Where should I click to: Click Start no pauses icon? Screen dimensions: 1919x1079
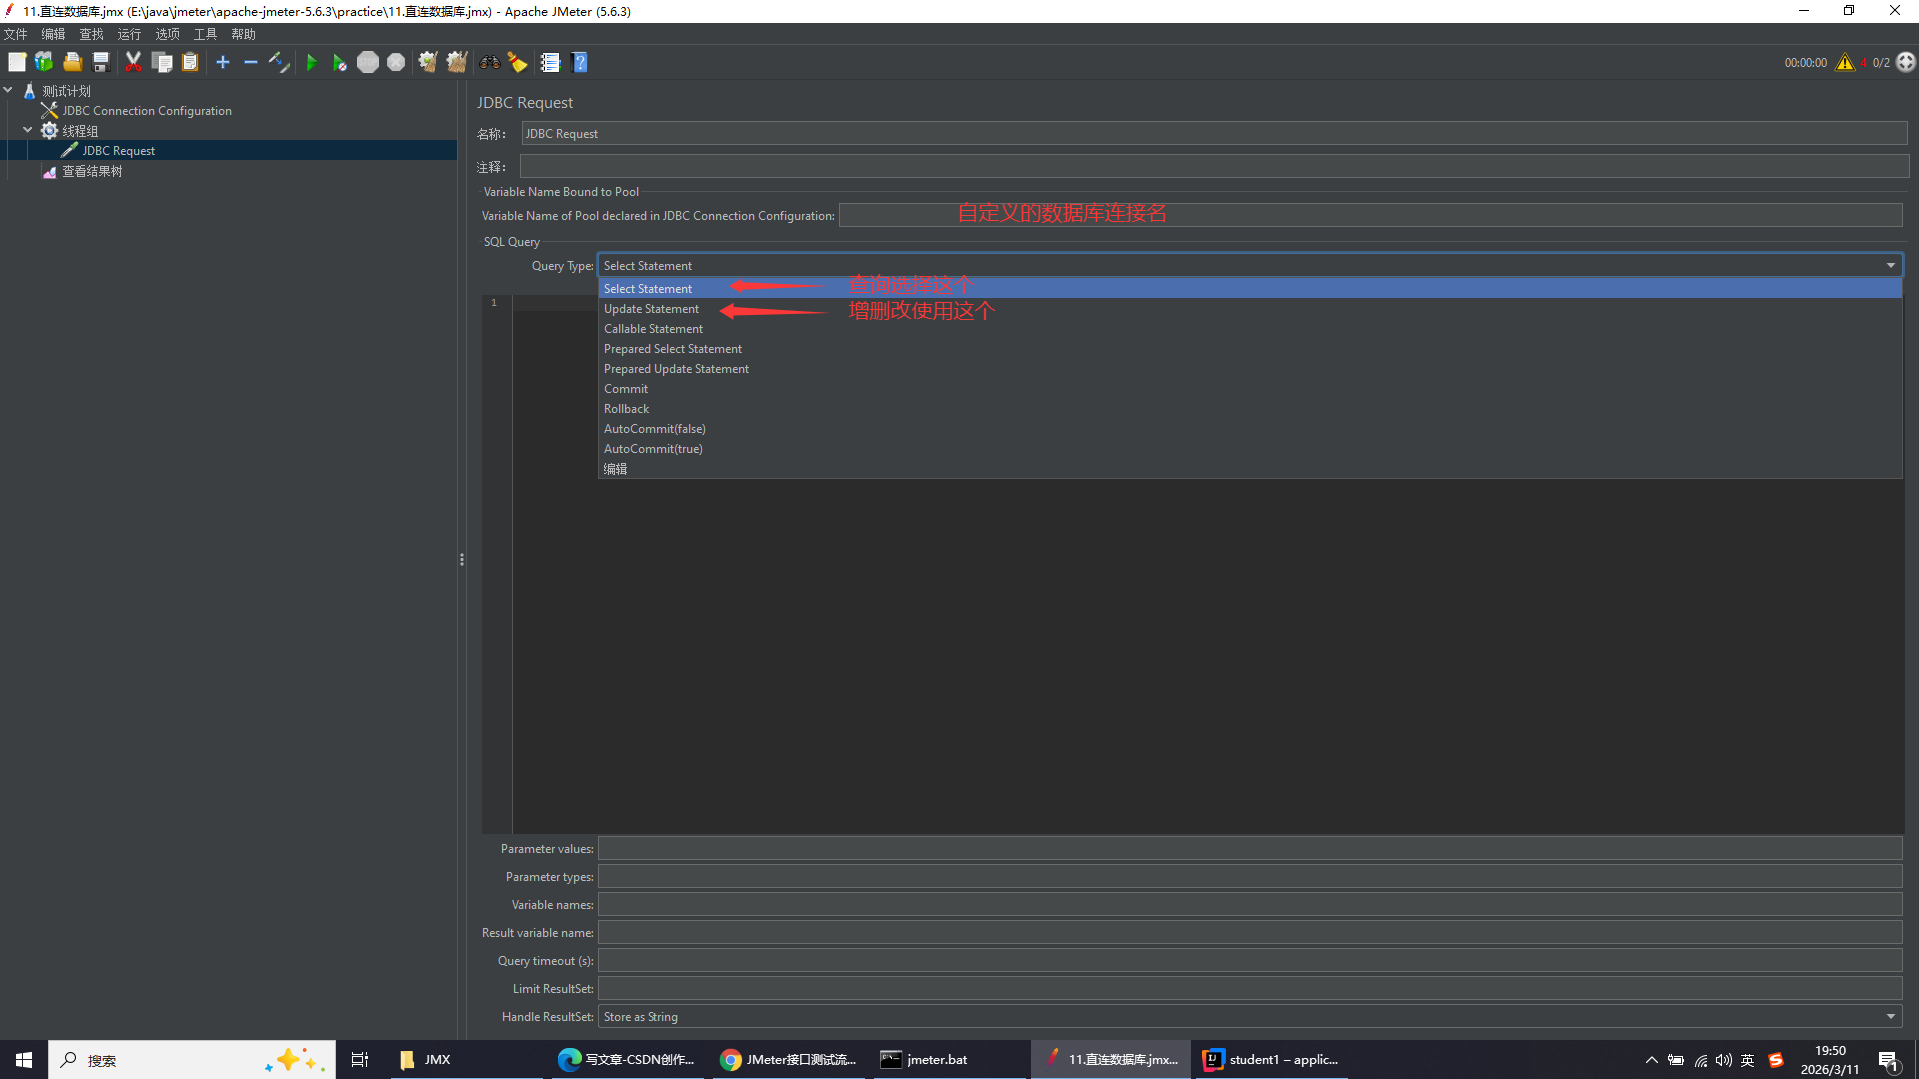[x=339, y=62]
